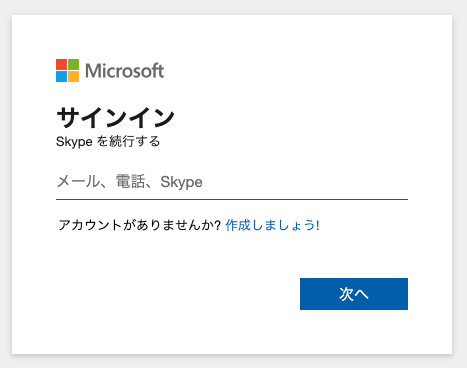Screen dimensions: 467x368
Task: Focus the メール、電話、Skype input field
Action: click(x=232, y=182)
